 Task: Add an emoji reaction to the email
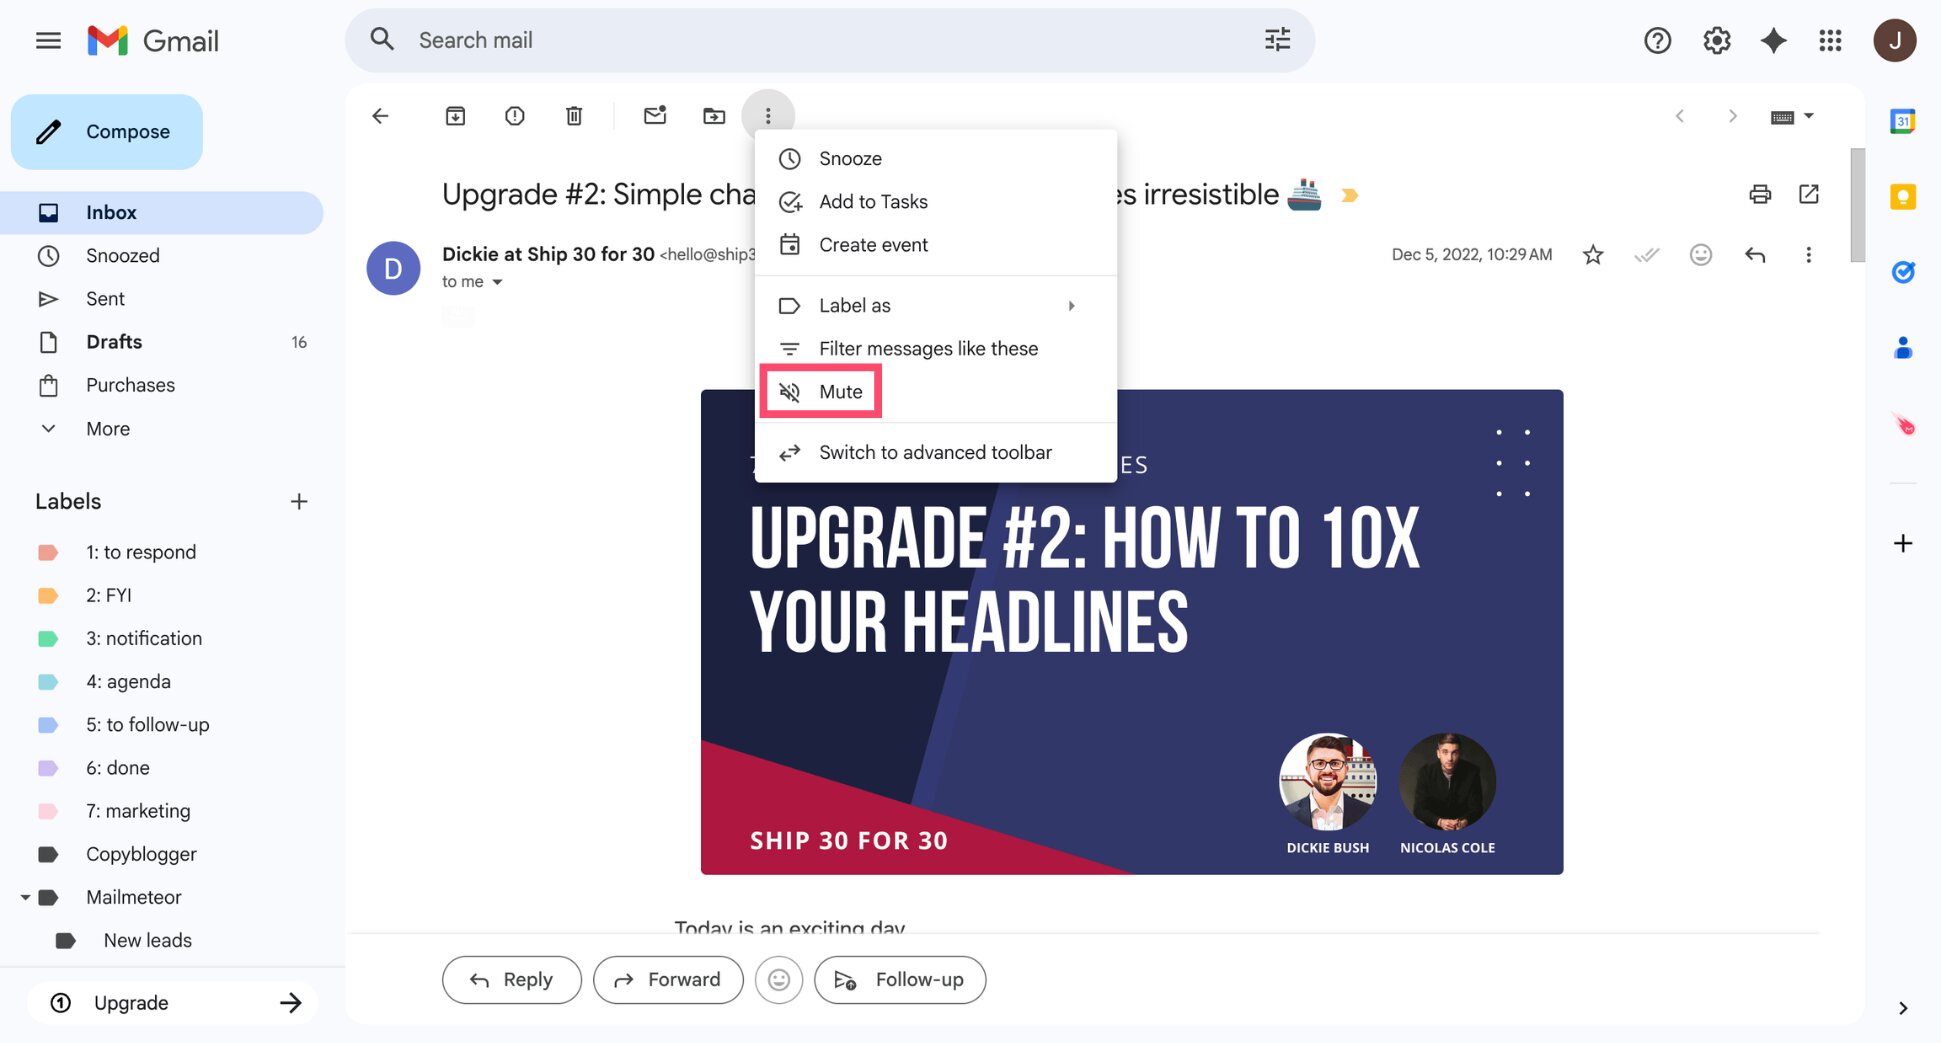point(1700,255)
